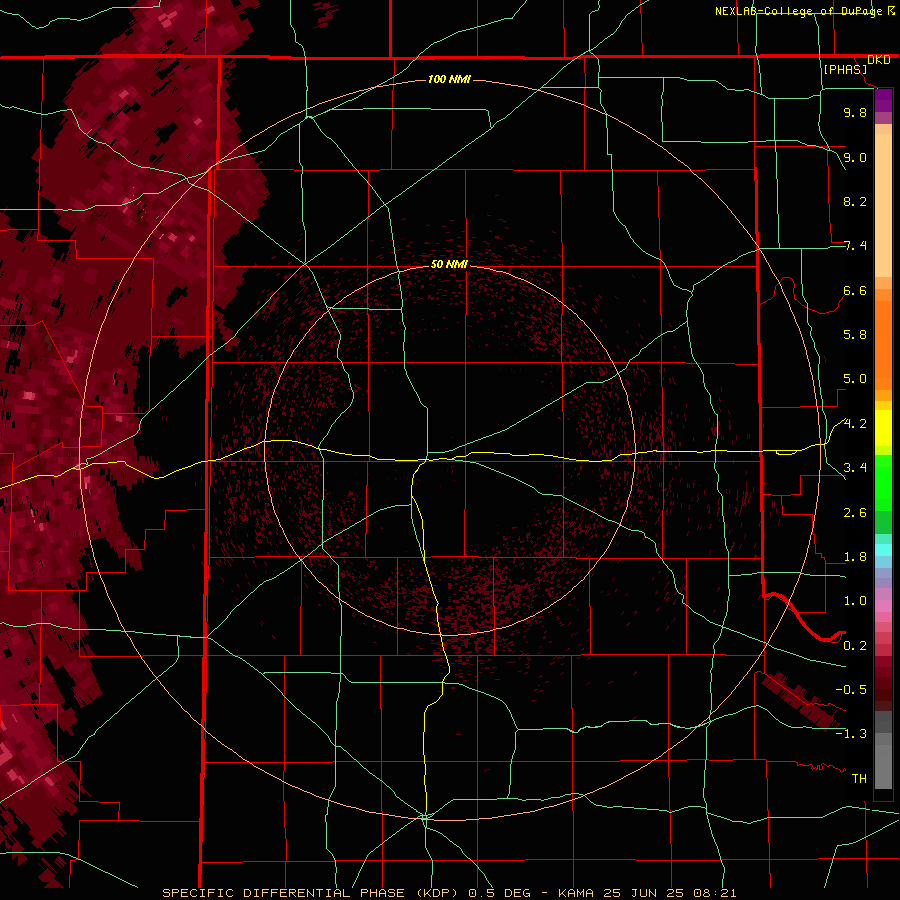Pick the bright green segment of the color bar

pyautogui.click(x=883, y=483)
